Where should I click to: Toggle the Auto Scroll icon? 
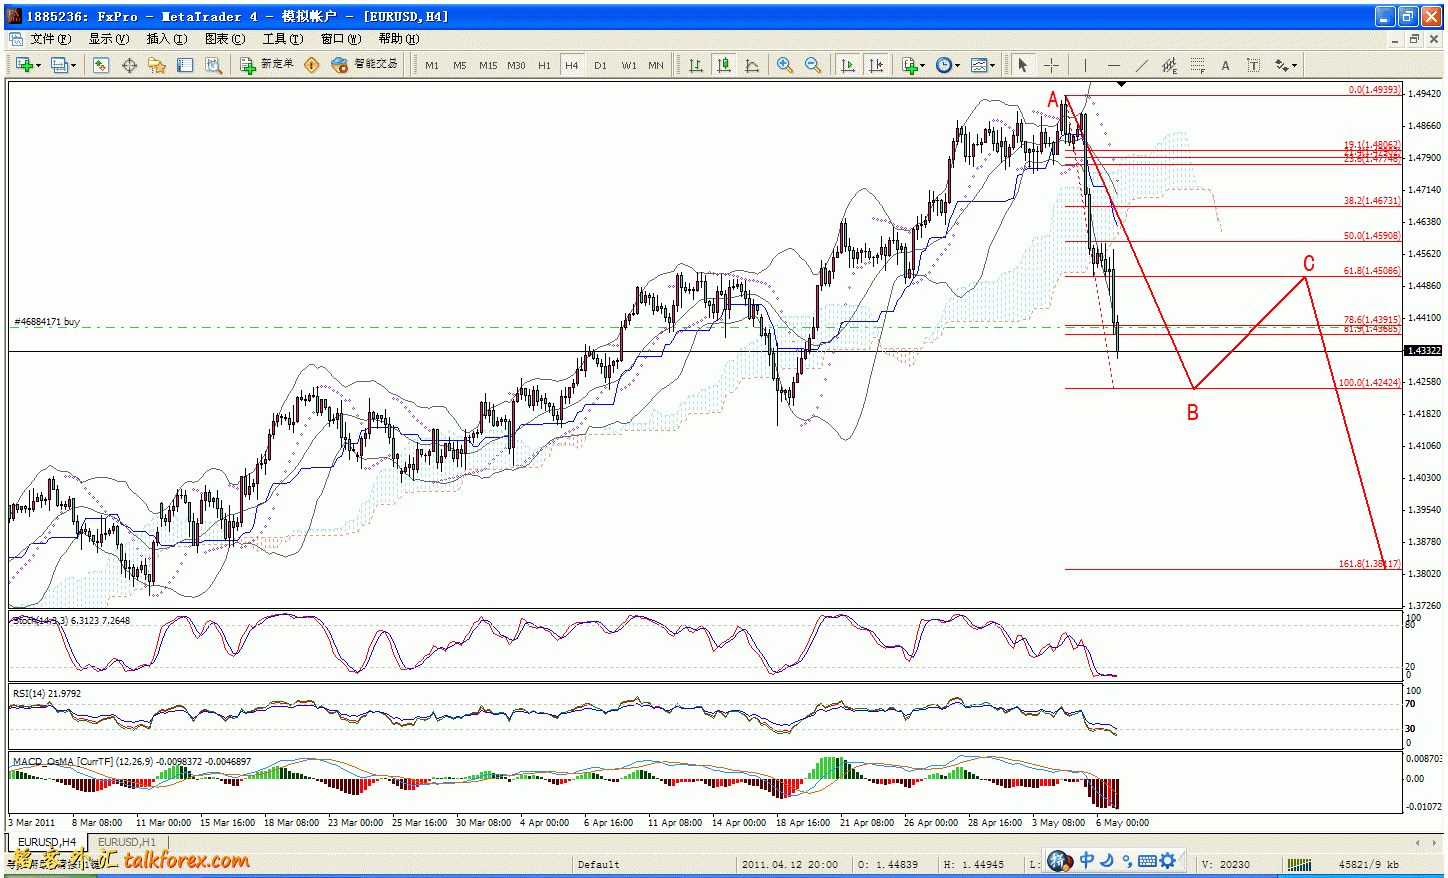[x=848, y=65]
